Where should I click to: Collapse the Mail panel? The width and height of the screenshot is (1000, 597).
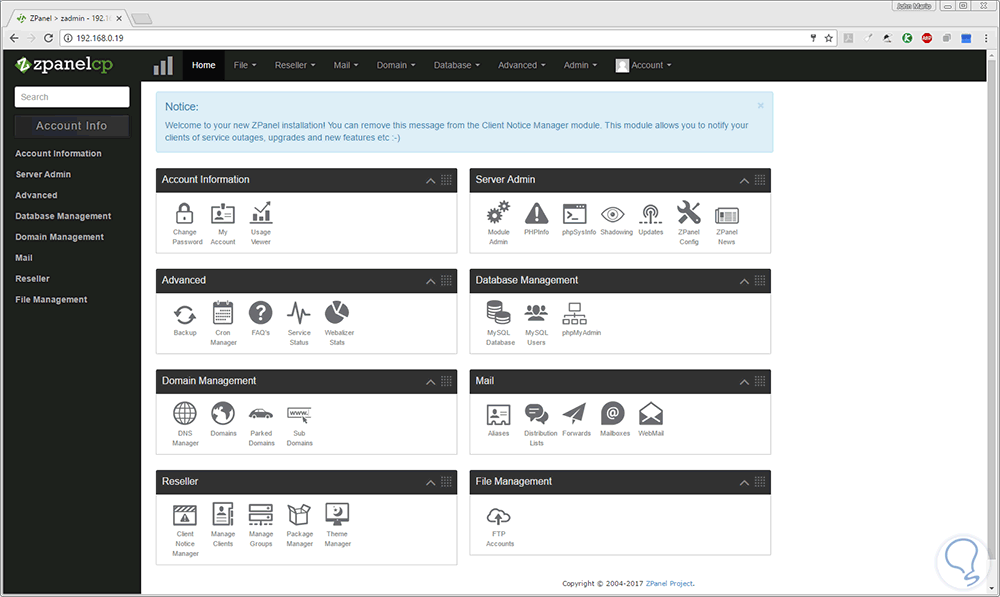pos(744,382)
